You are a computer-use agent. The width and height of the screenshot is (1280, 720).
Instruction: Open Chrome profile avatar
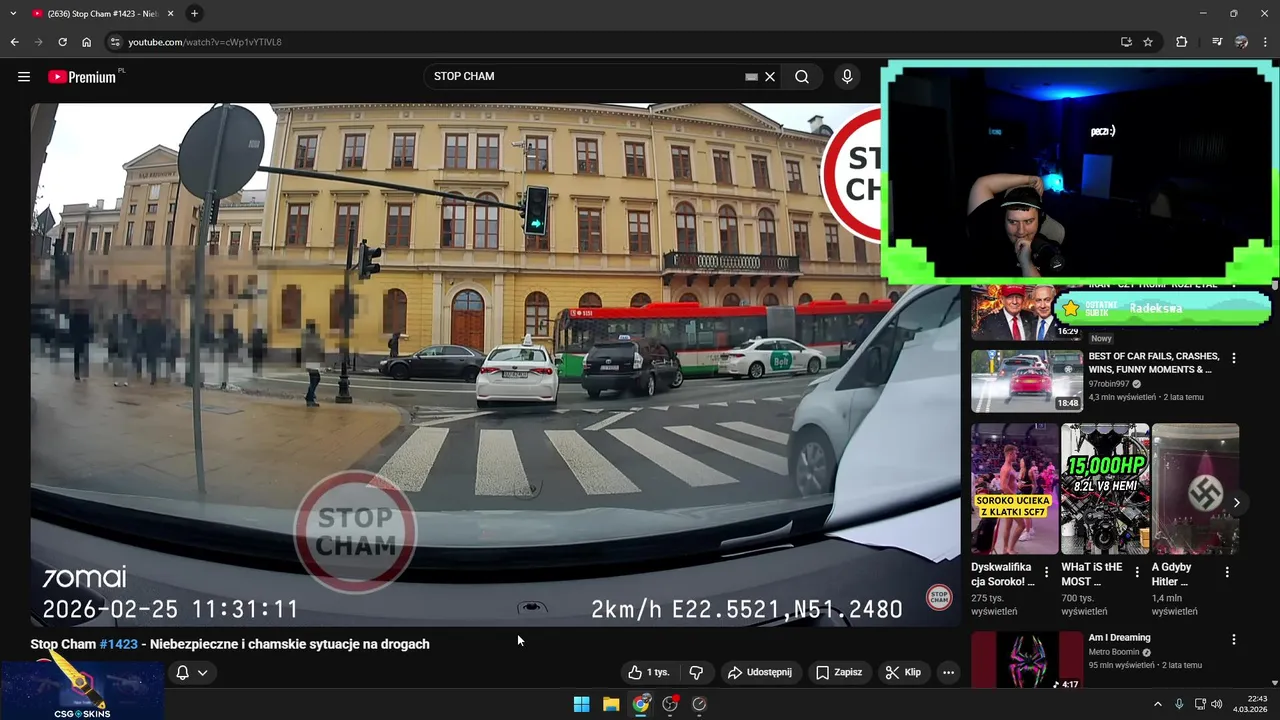[x=1241, y=42]
